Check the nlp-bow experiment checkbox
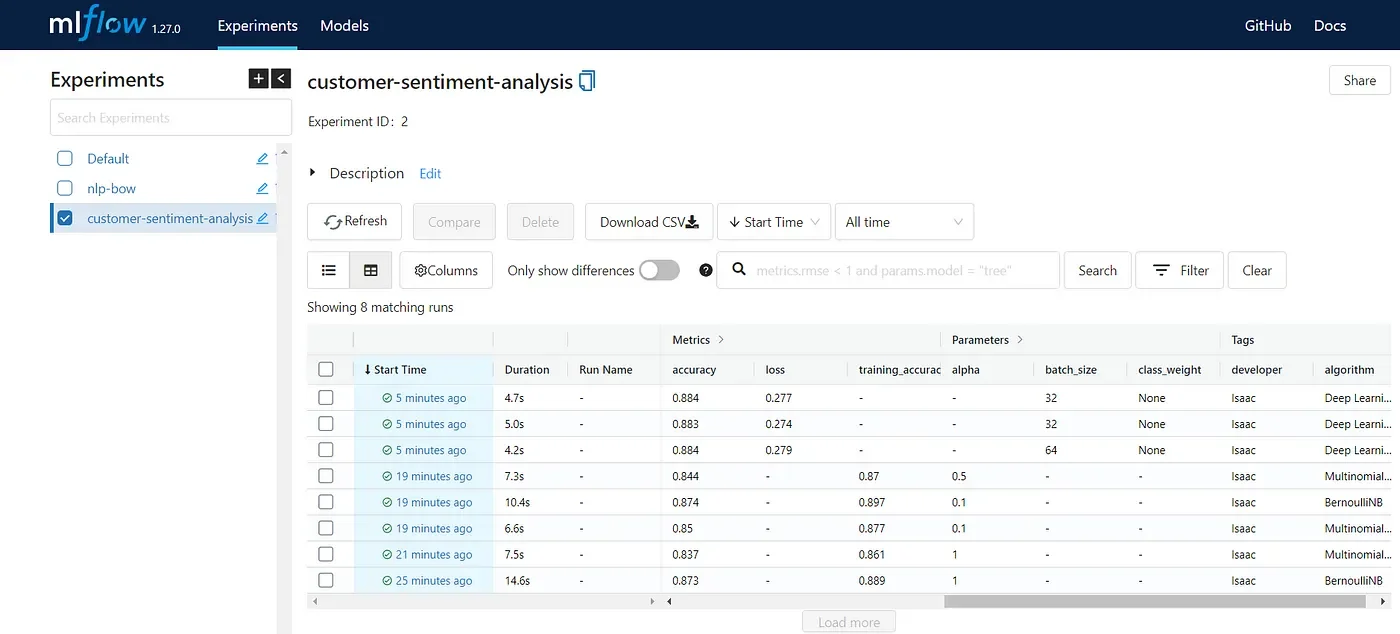1400x634 pixels. pos(65,188)
